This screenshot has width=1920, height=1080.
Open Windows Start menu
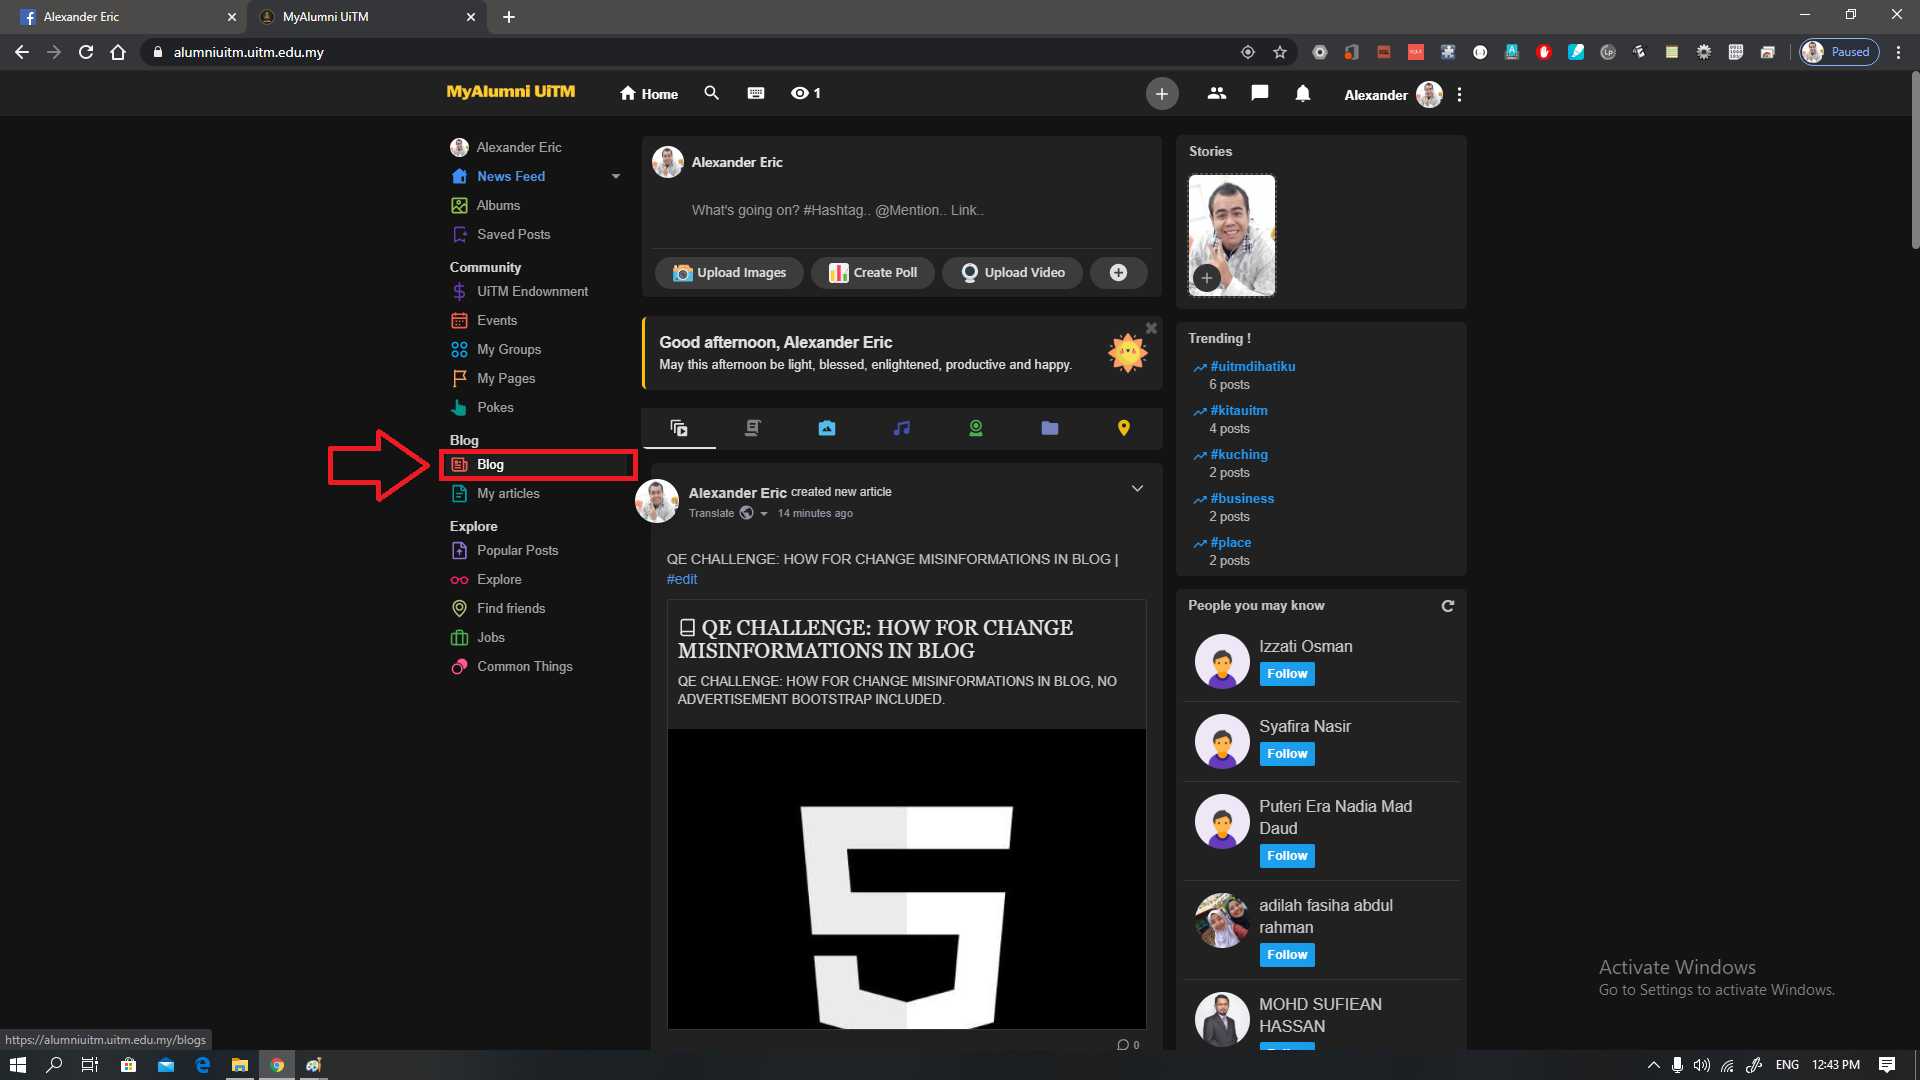(x=17, y=1065)
